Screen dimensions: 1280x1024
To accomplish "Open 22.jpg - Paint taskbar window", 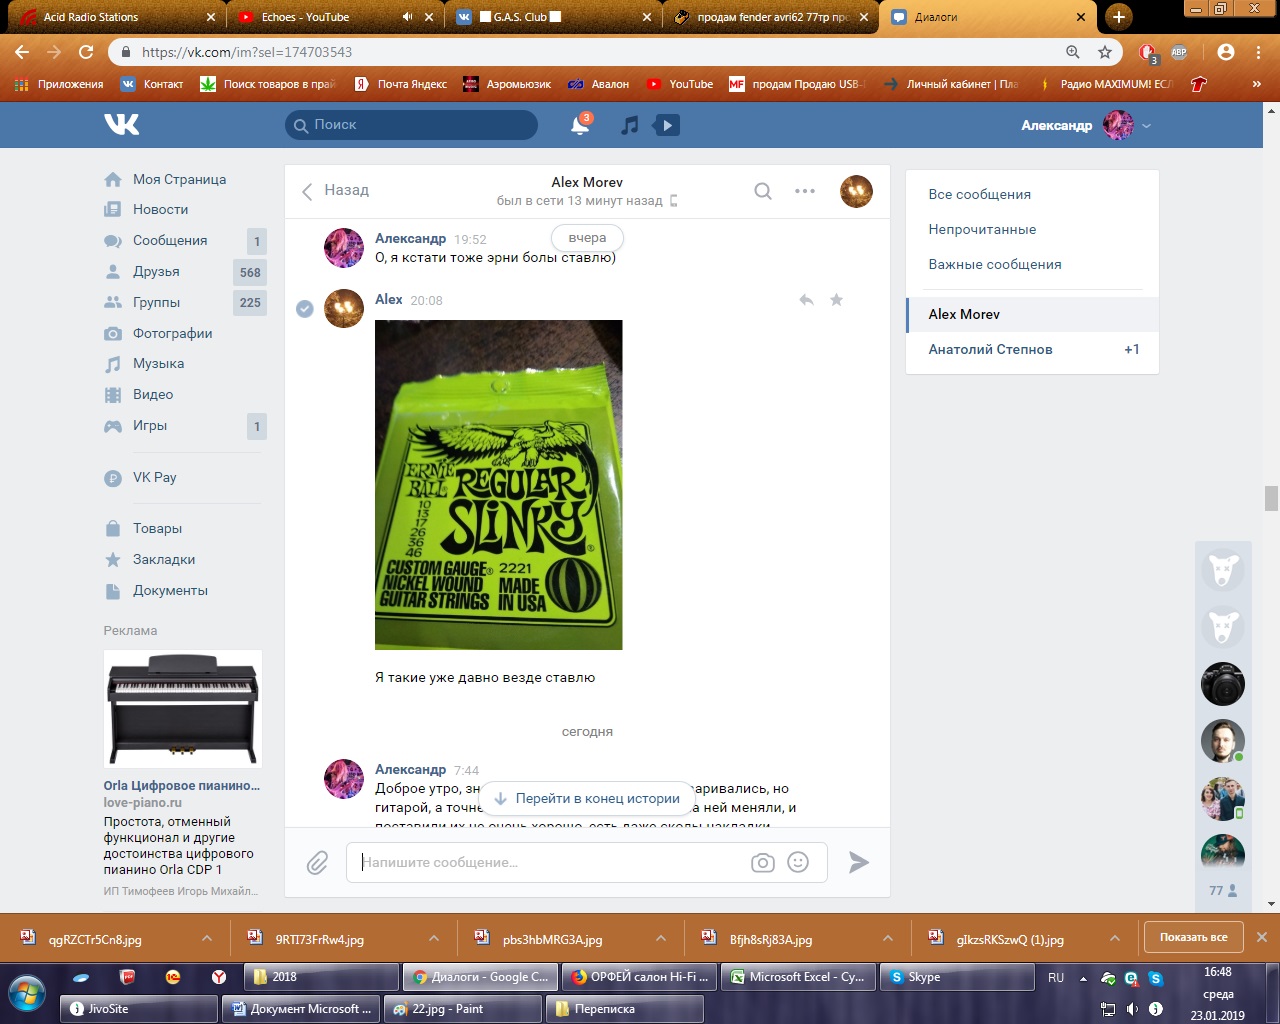I will tap(463, 1009).
